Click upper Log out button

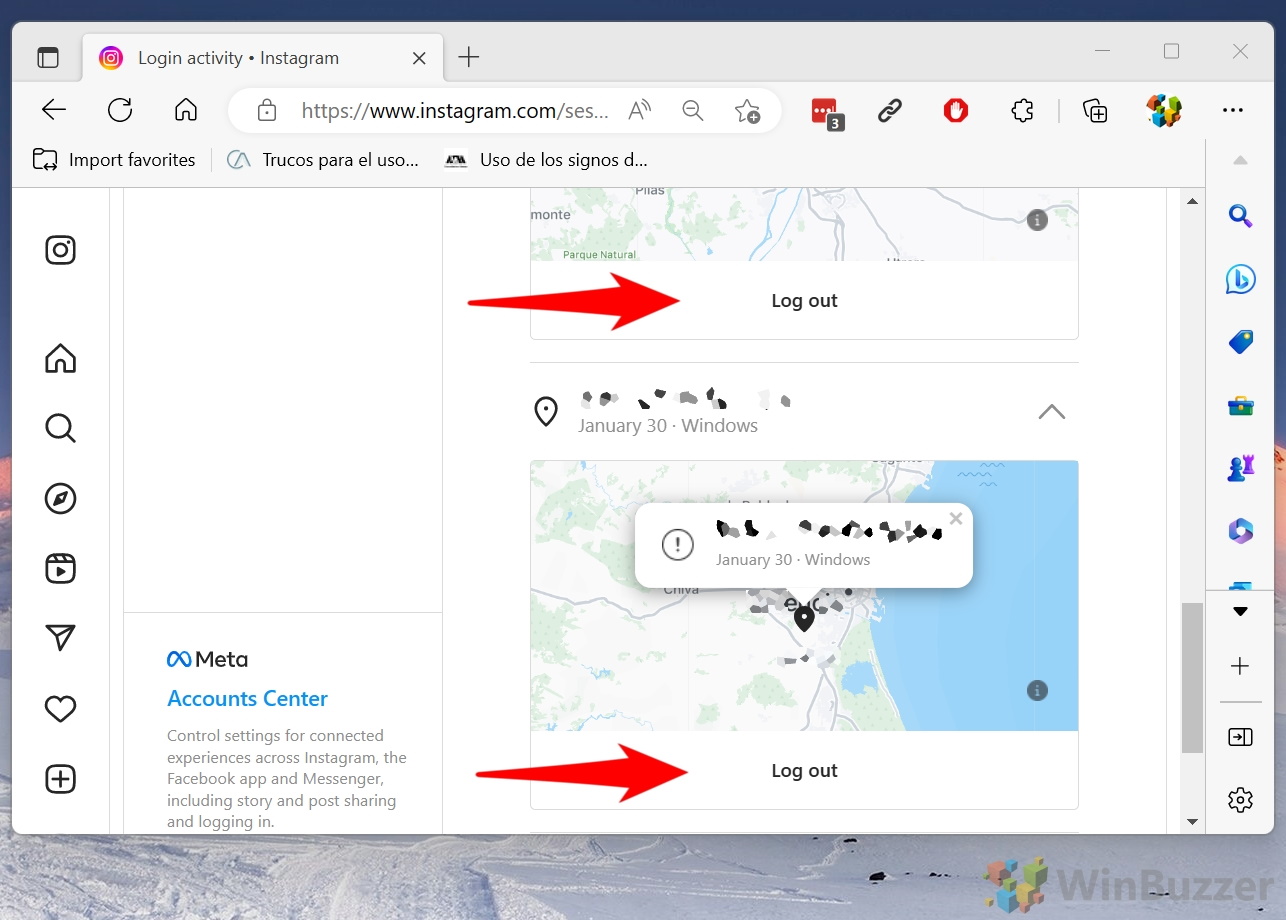[x=804, y=301]
